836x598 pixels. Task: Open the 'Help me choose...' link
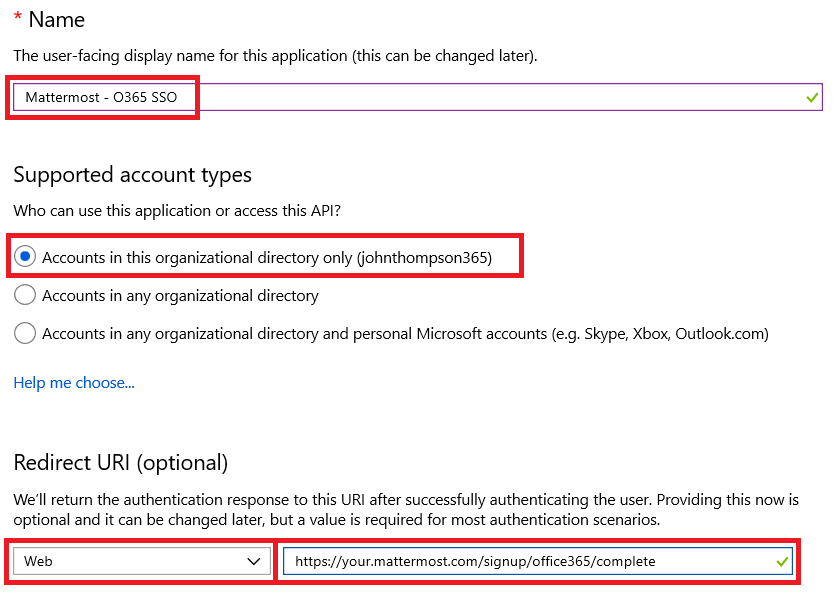pos(73,382)
